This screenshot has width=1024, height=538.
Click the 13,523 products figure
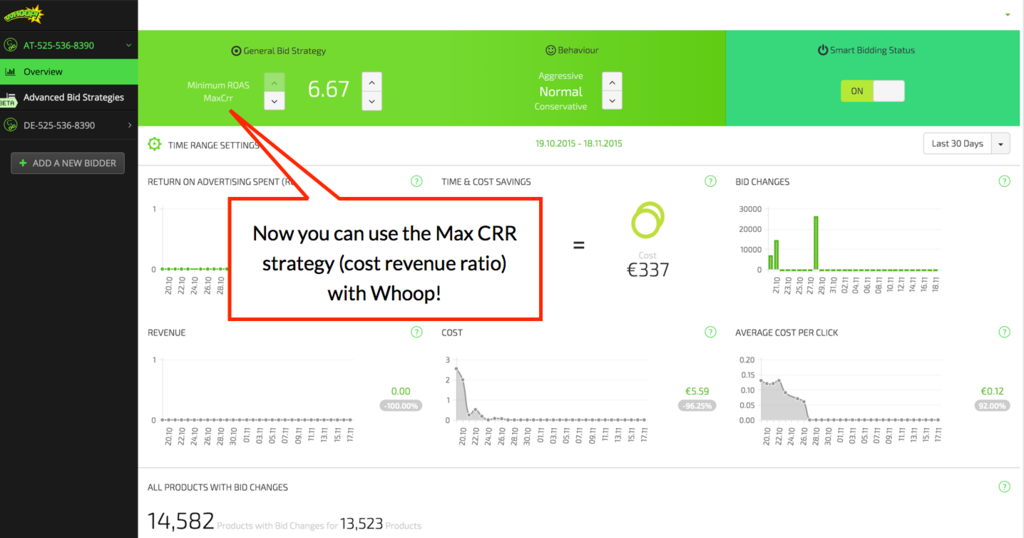point(361,524)
